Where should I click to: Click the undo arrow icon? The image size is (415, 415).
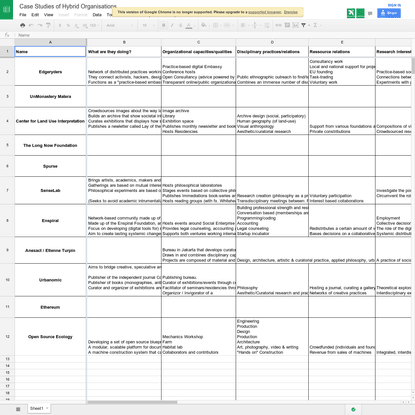pos(31,25)
